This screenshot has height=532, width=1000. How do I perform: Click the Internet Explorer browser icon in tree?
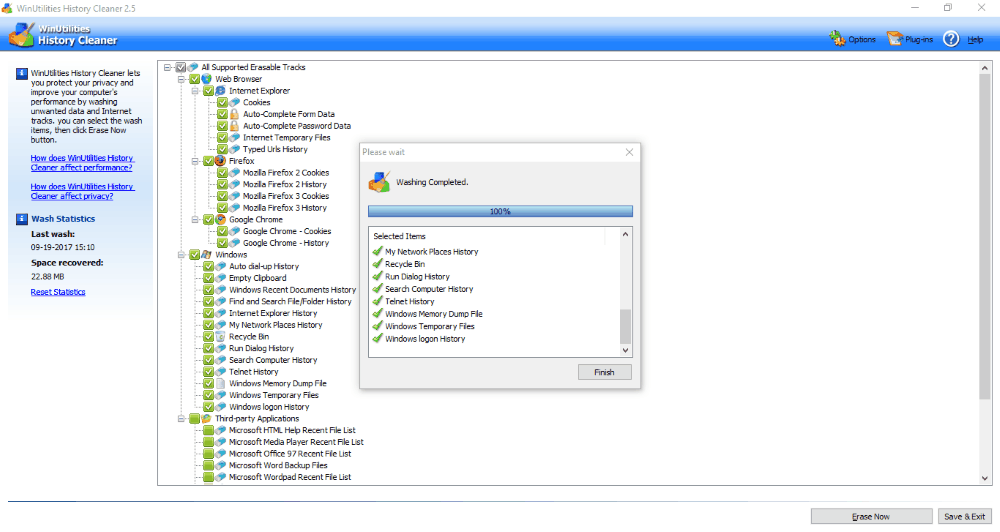click(x=221, y=91)
